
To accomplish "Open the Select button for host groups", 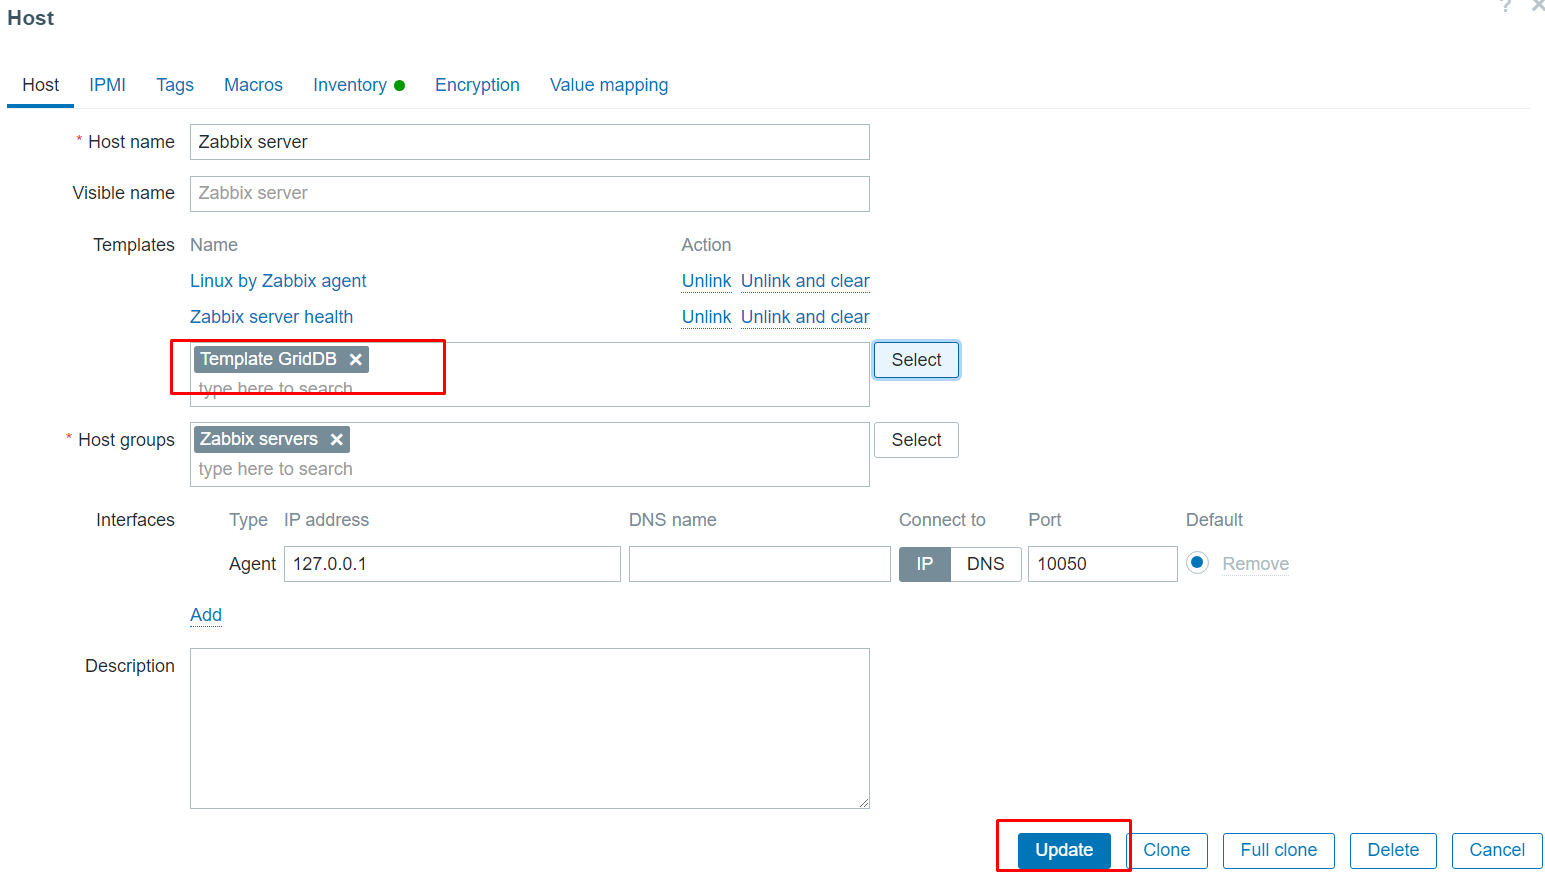I will coord(916,440).
